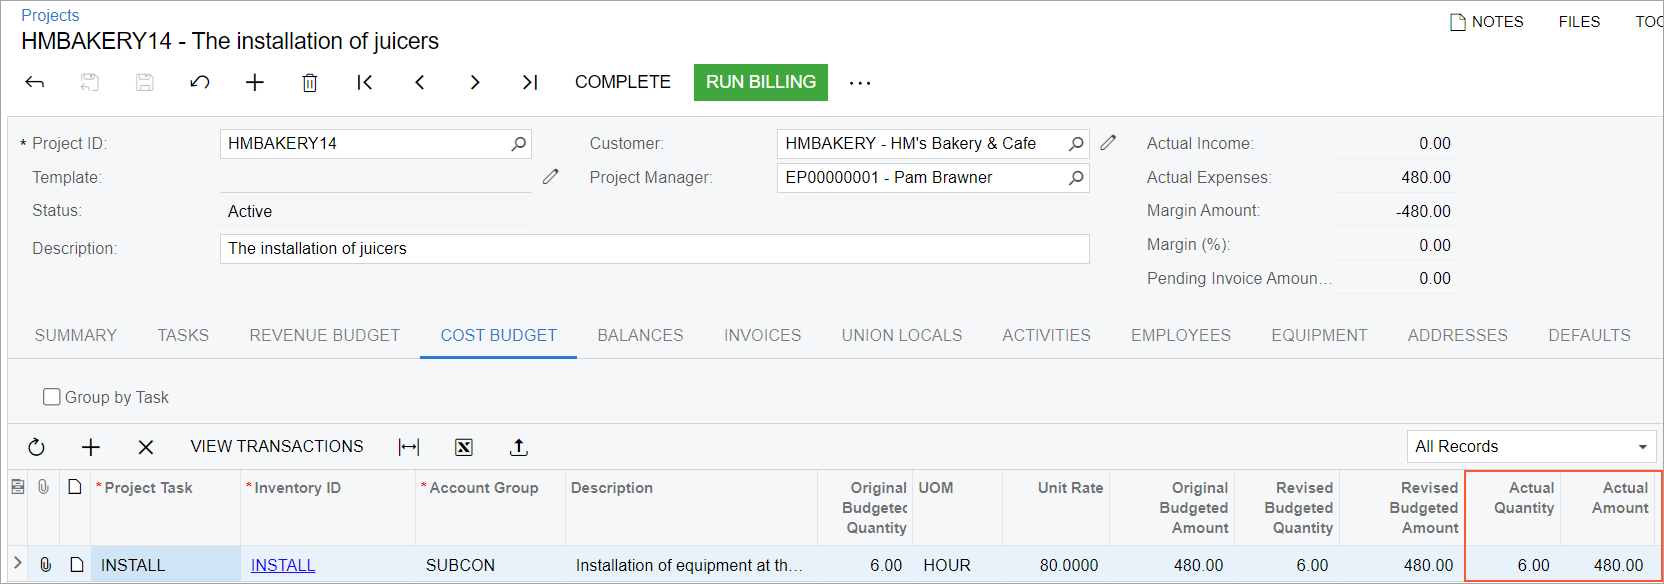
Task: Open the Balances tab
Action: tap(640, 336)
